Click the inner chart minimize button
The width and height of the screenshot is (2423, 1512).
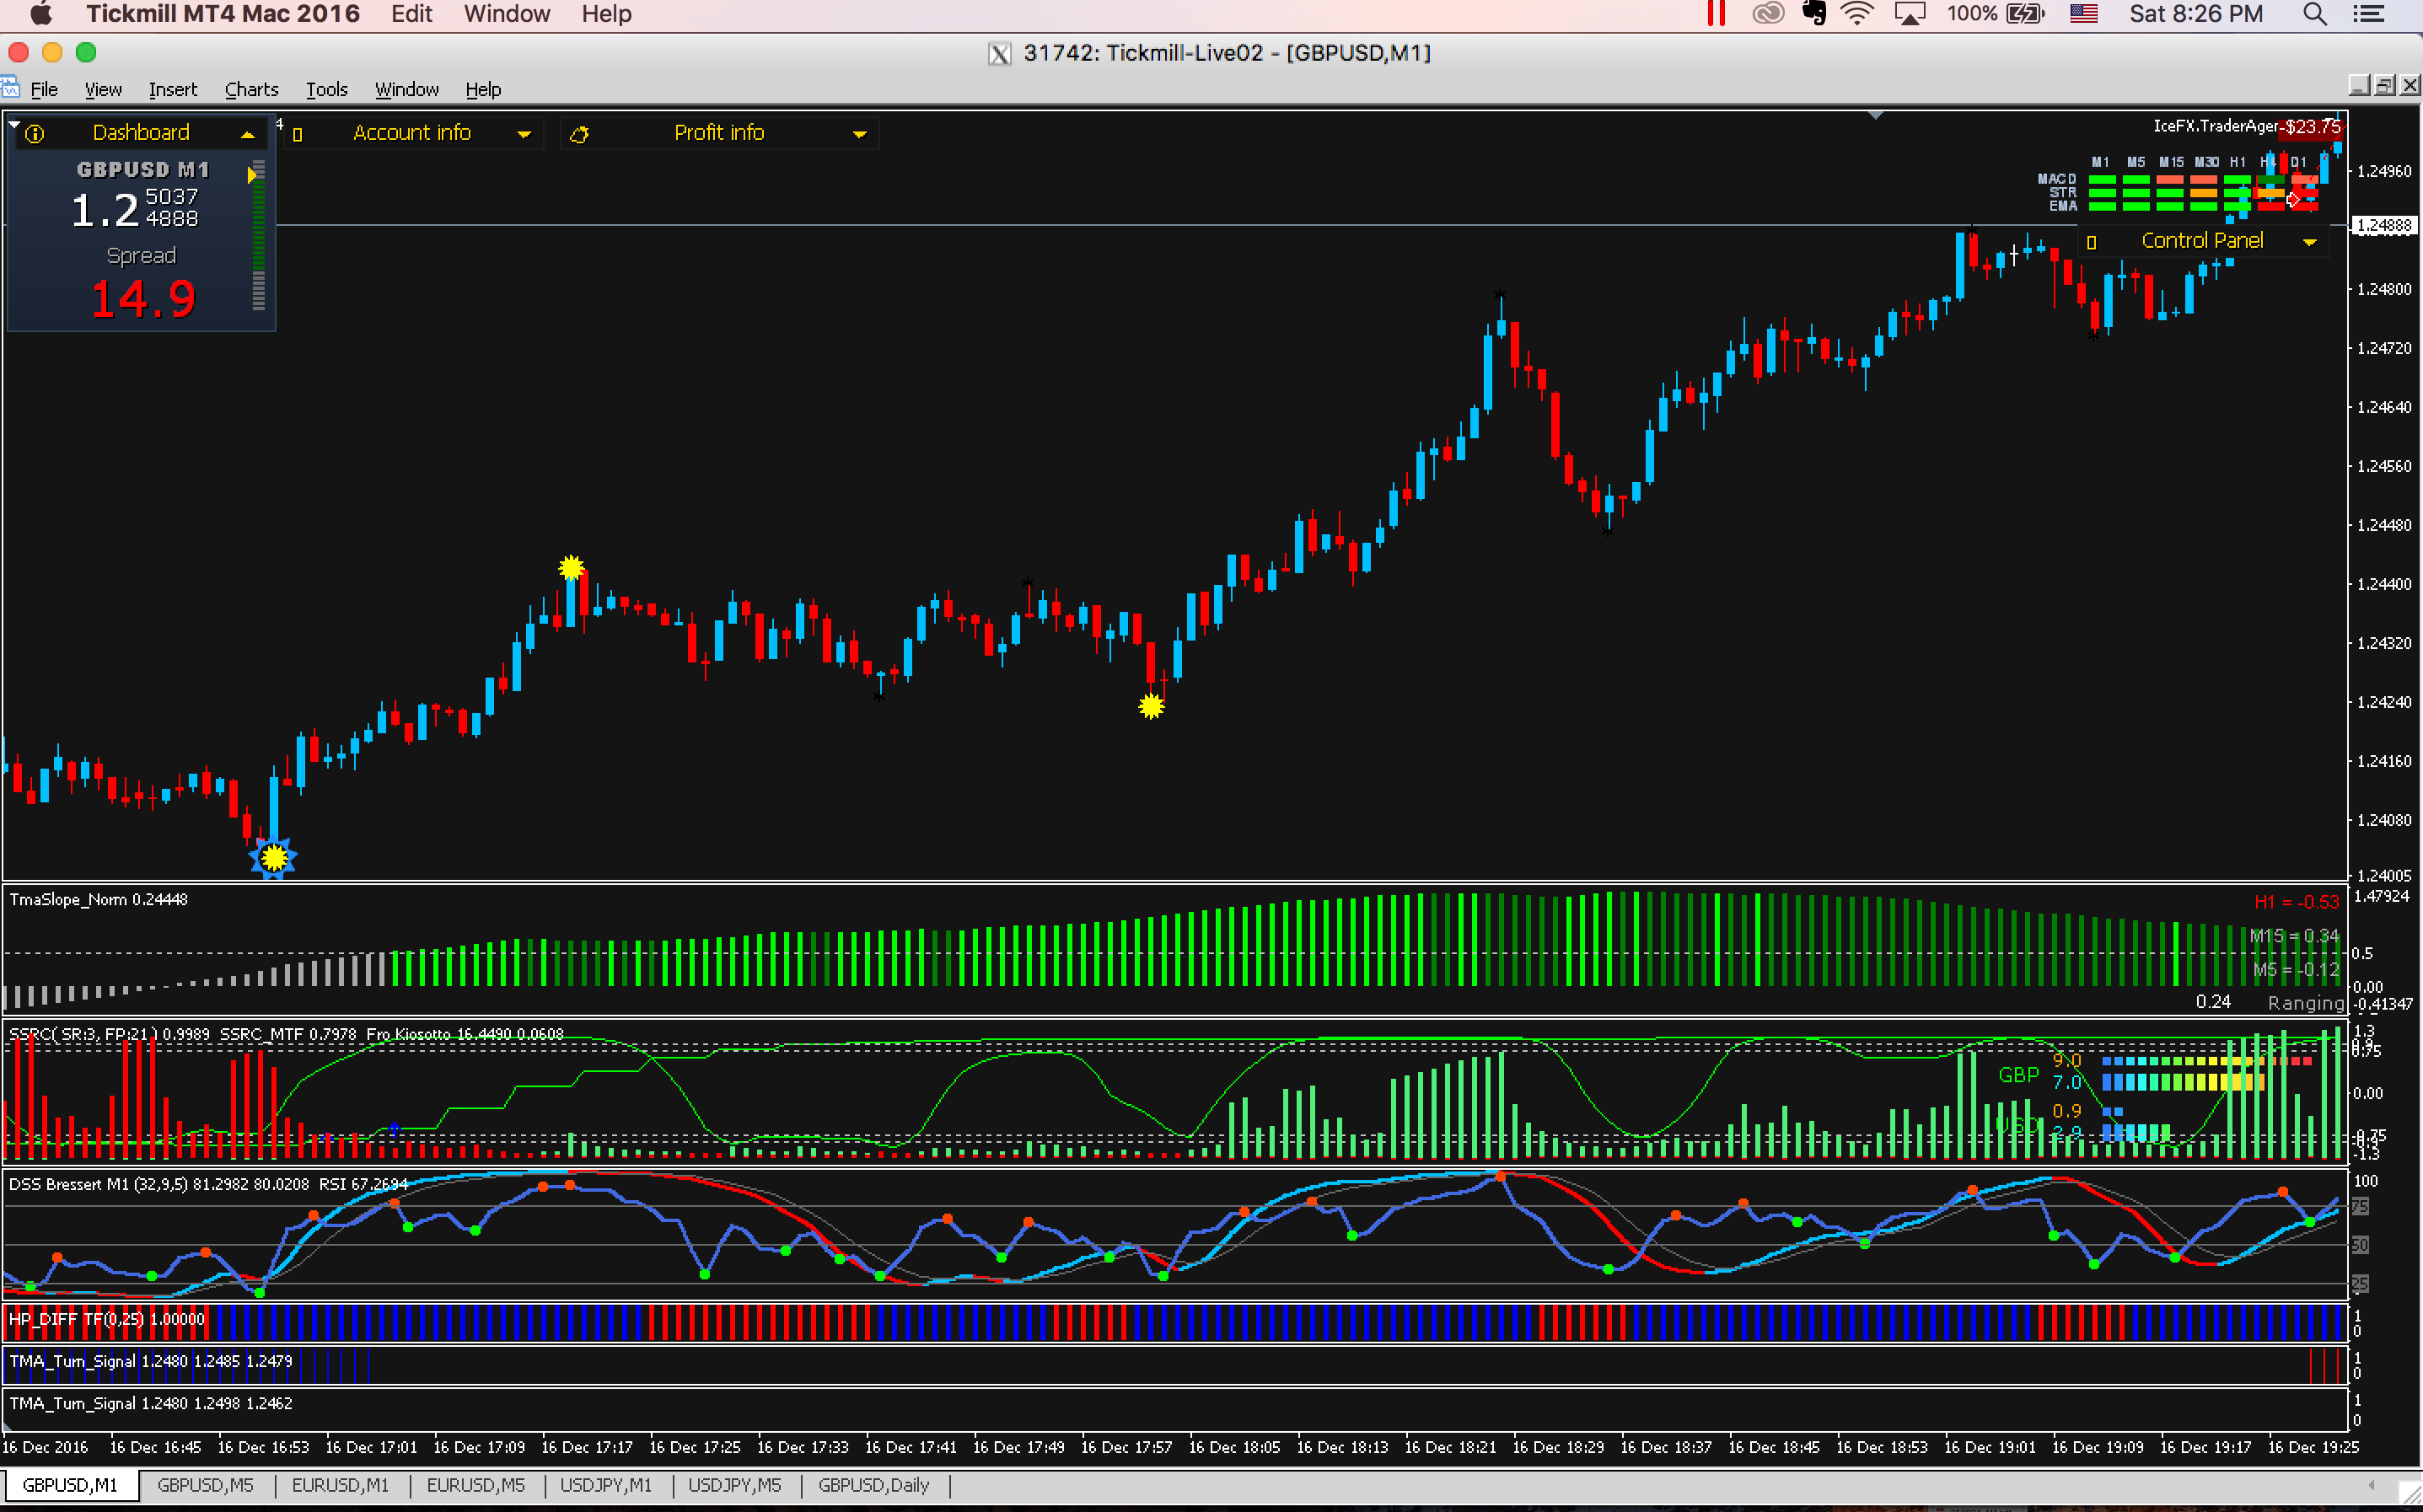[x=2359, y=86]
